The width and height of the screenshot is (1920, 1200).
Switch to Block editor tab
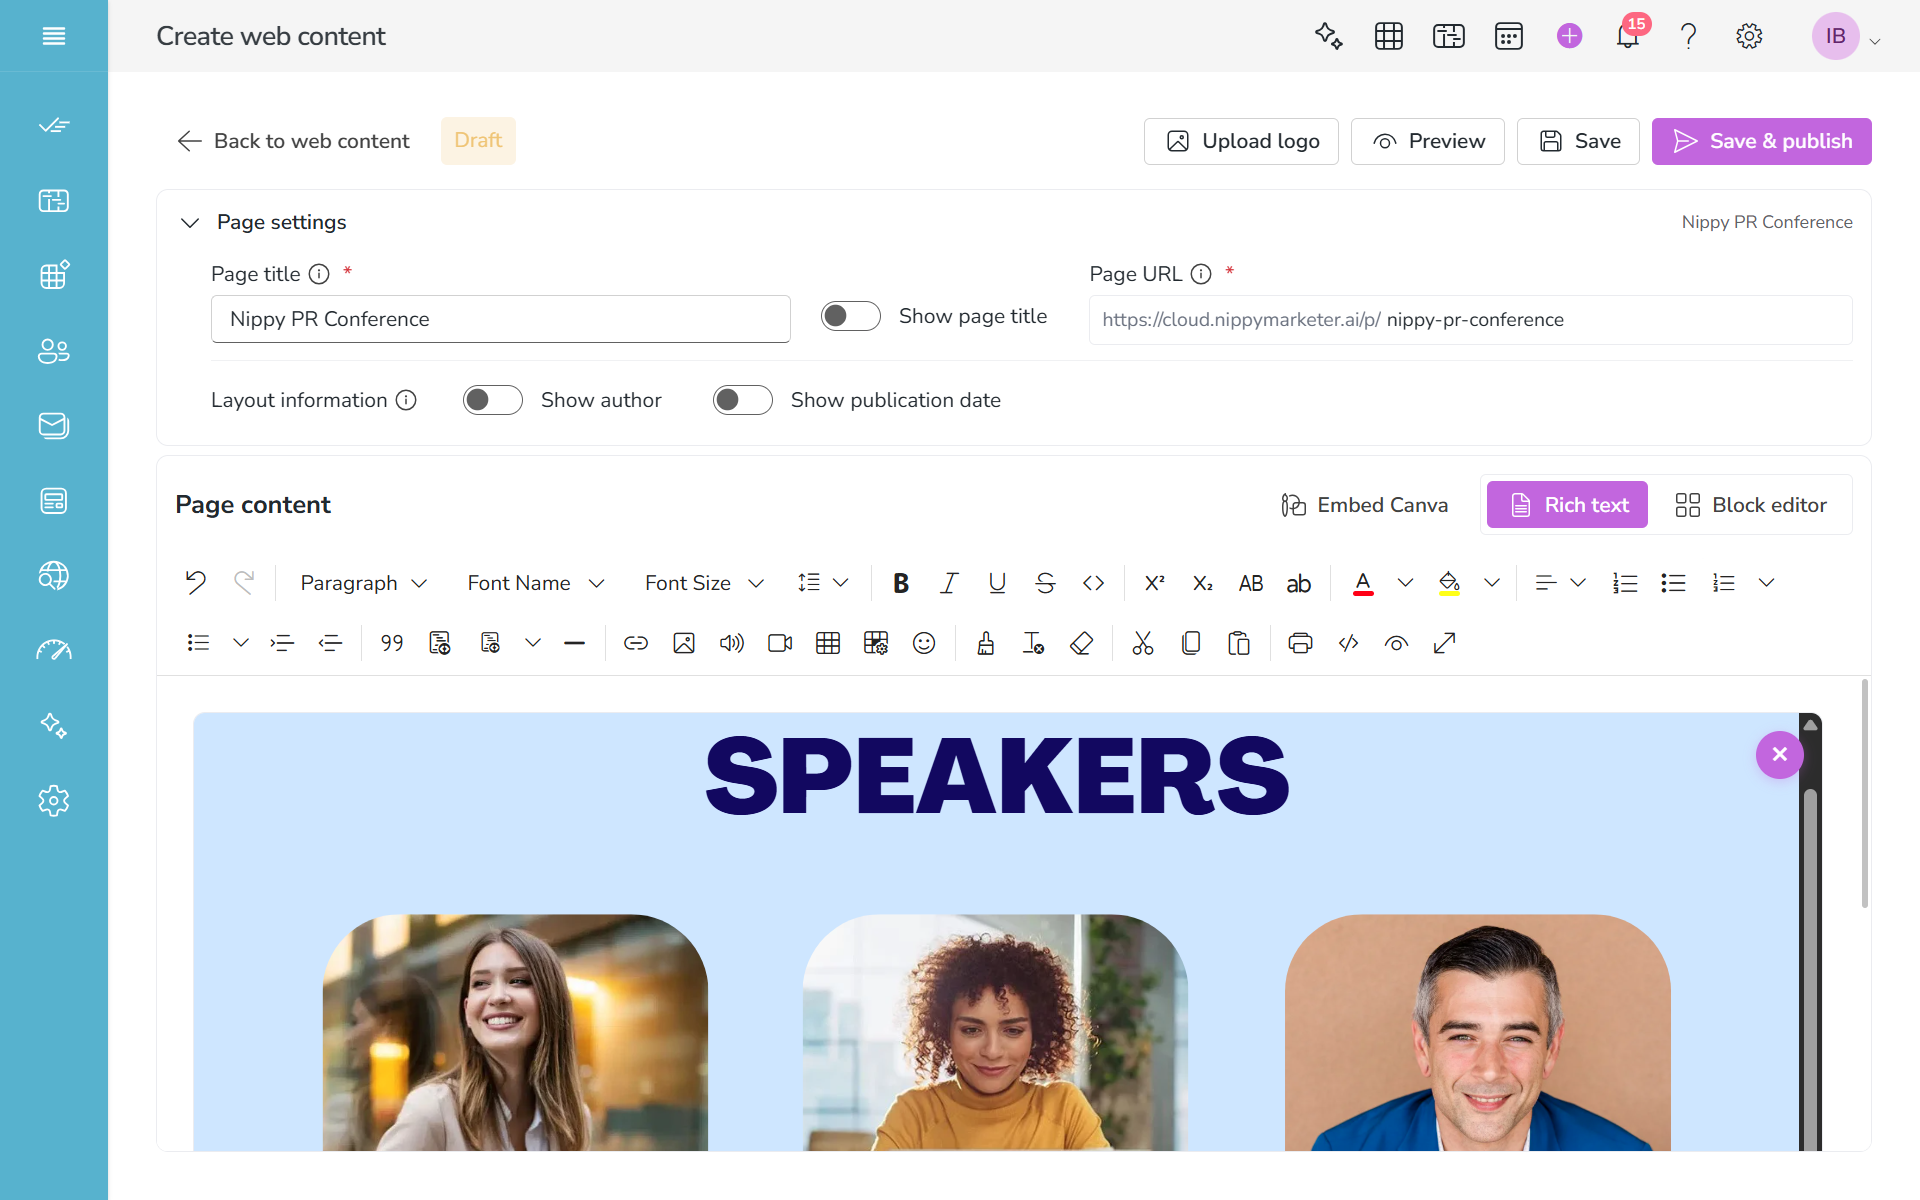[x=1751, y=505]
